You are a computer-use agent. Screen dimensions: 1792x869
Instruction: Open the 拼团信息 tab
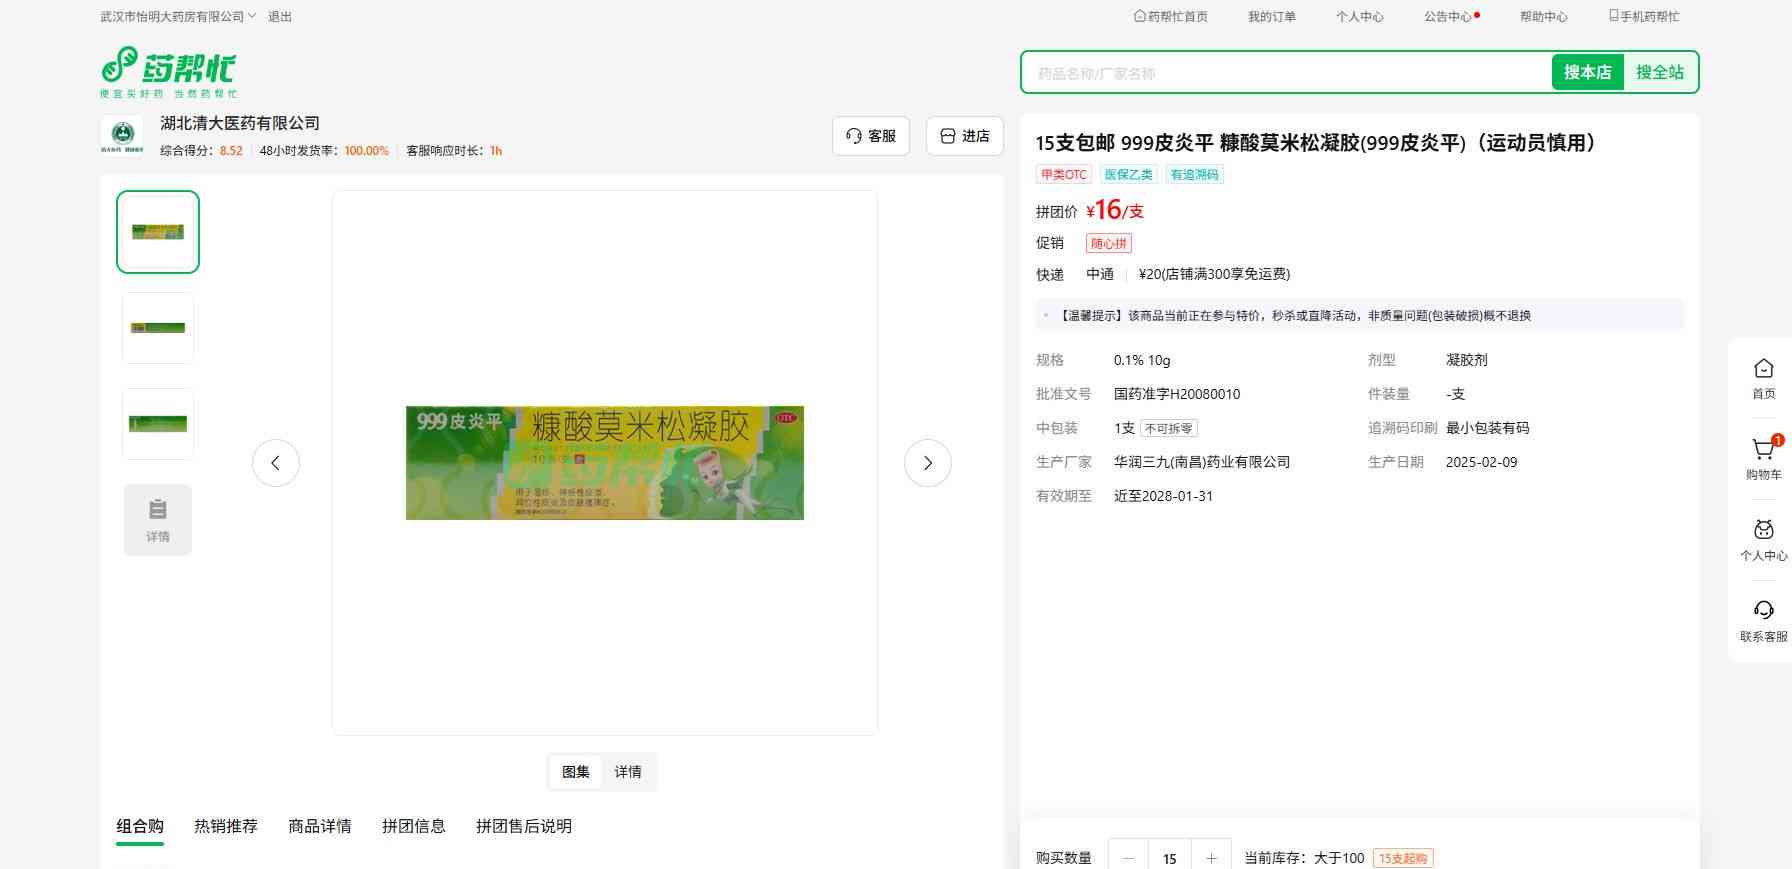(x=413, y=826)
